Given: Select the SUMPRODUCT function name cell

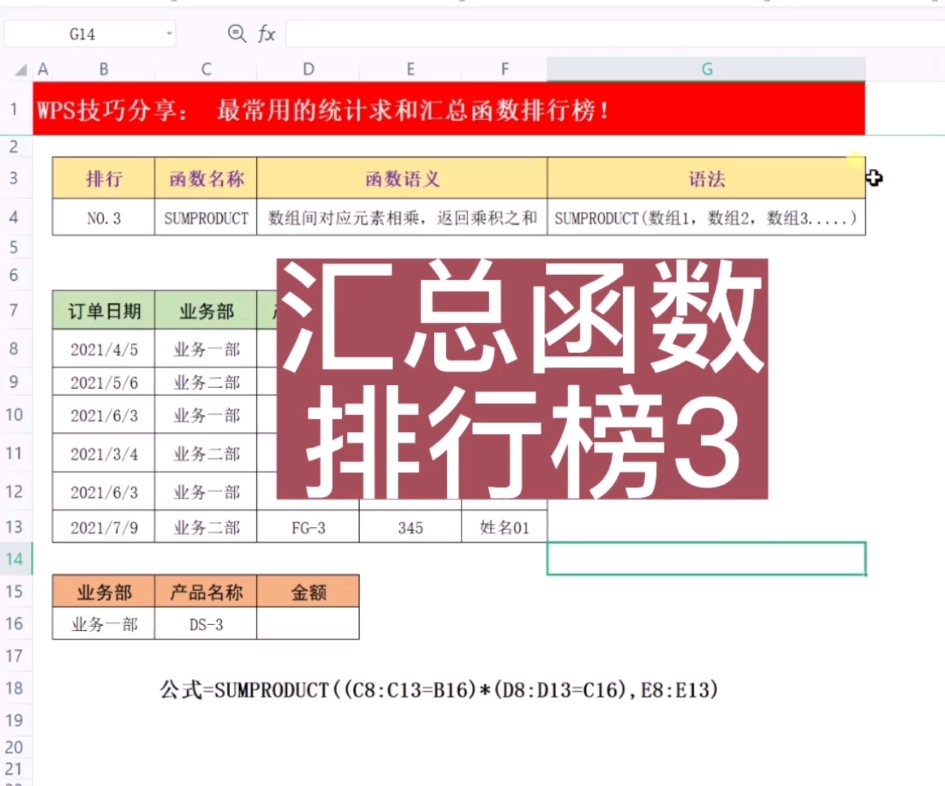Looking at the screenshot, I should 205,217.
